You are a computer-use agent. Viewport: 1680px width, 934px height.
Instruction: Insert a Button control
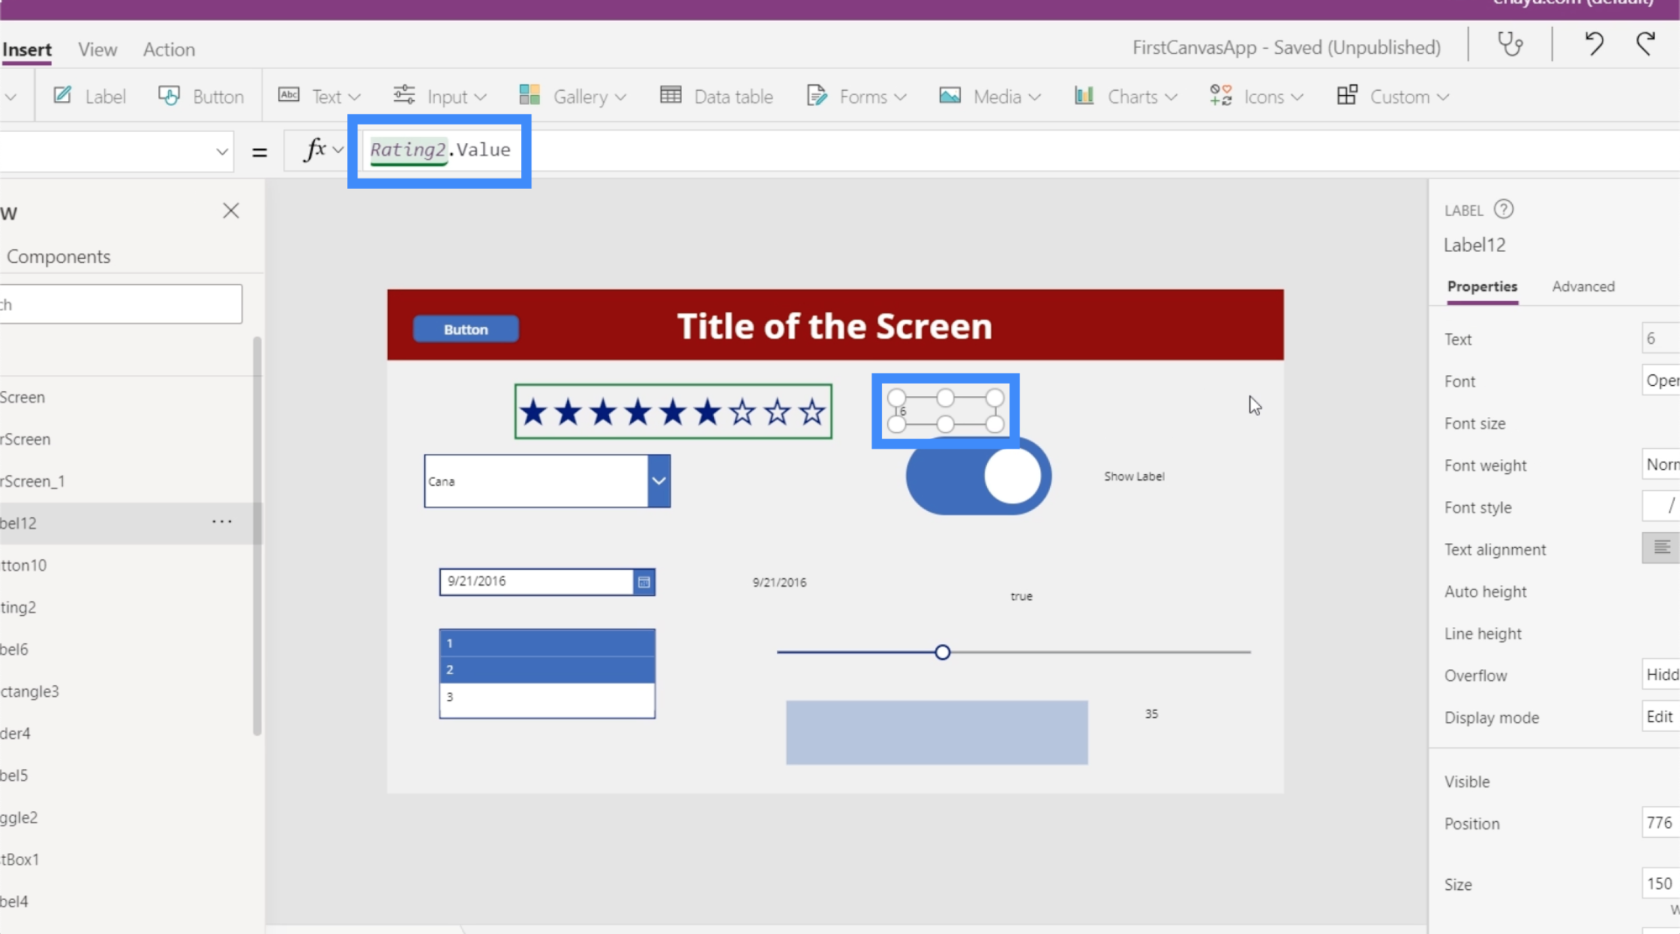[201, 96]
